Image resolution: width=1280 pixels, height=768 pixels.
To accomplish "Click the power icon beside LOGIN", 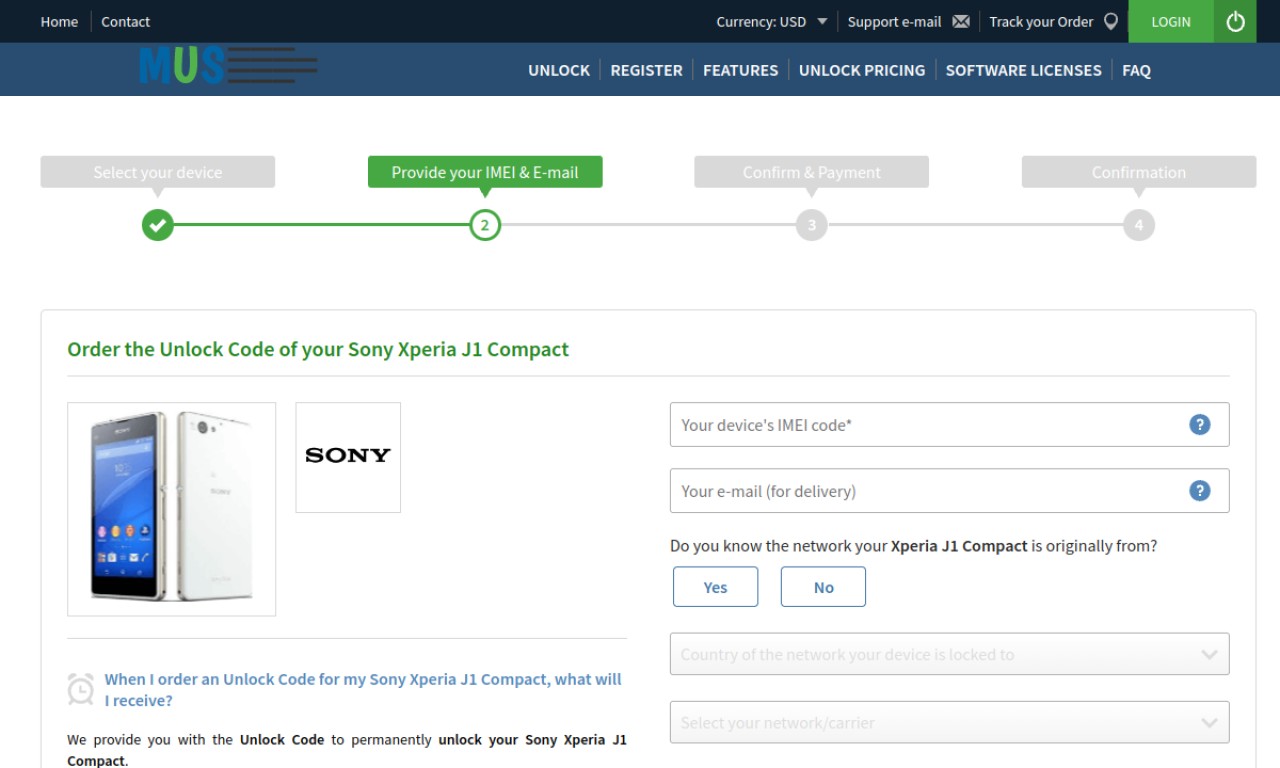I will coord(1235,21).
